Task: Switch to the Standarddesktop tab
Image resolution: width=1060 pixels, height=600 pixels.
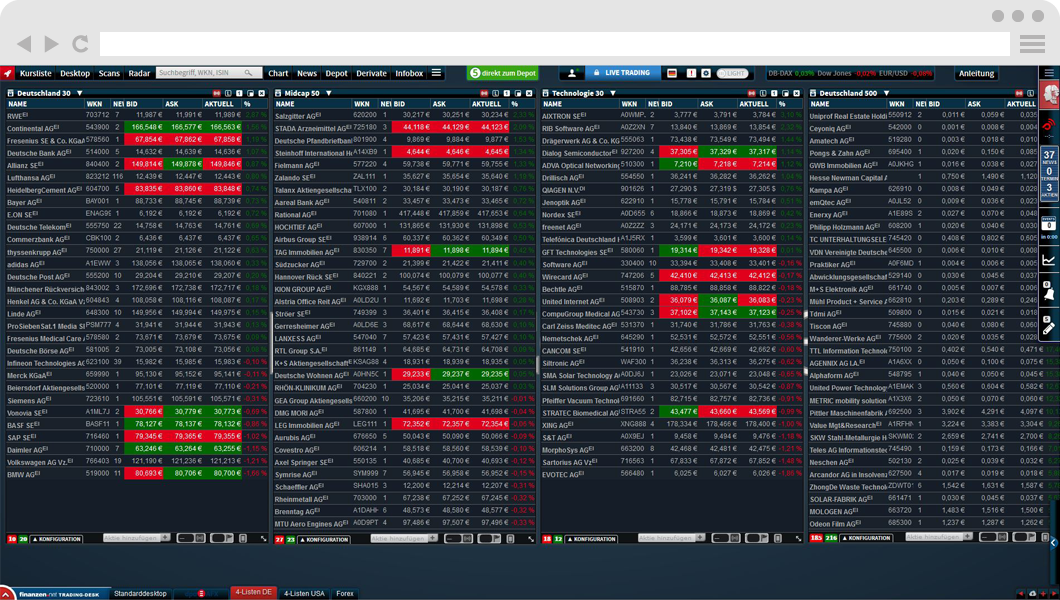Action: [140, 593]
